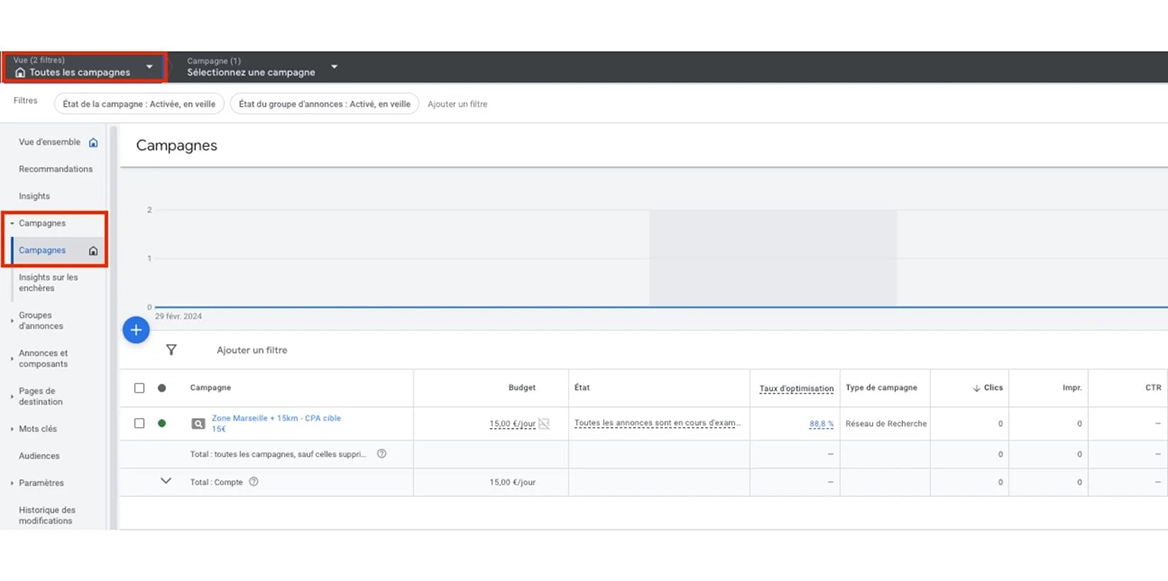This screenshot has height=581, width=1168.
Task: Expand Paramètres in the sidebar
Action: pos(13,483)
